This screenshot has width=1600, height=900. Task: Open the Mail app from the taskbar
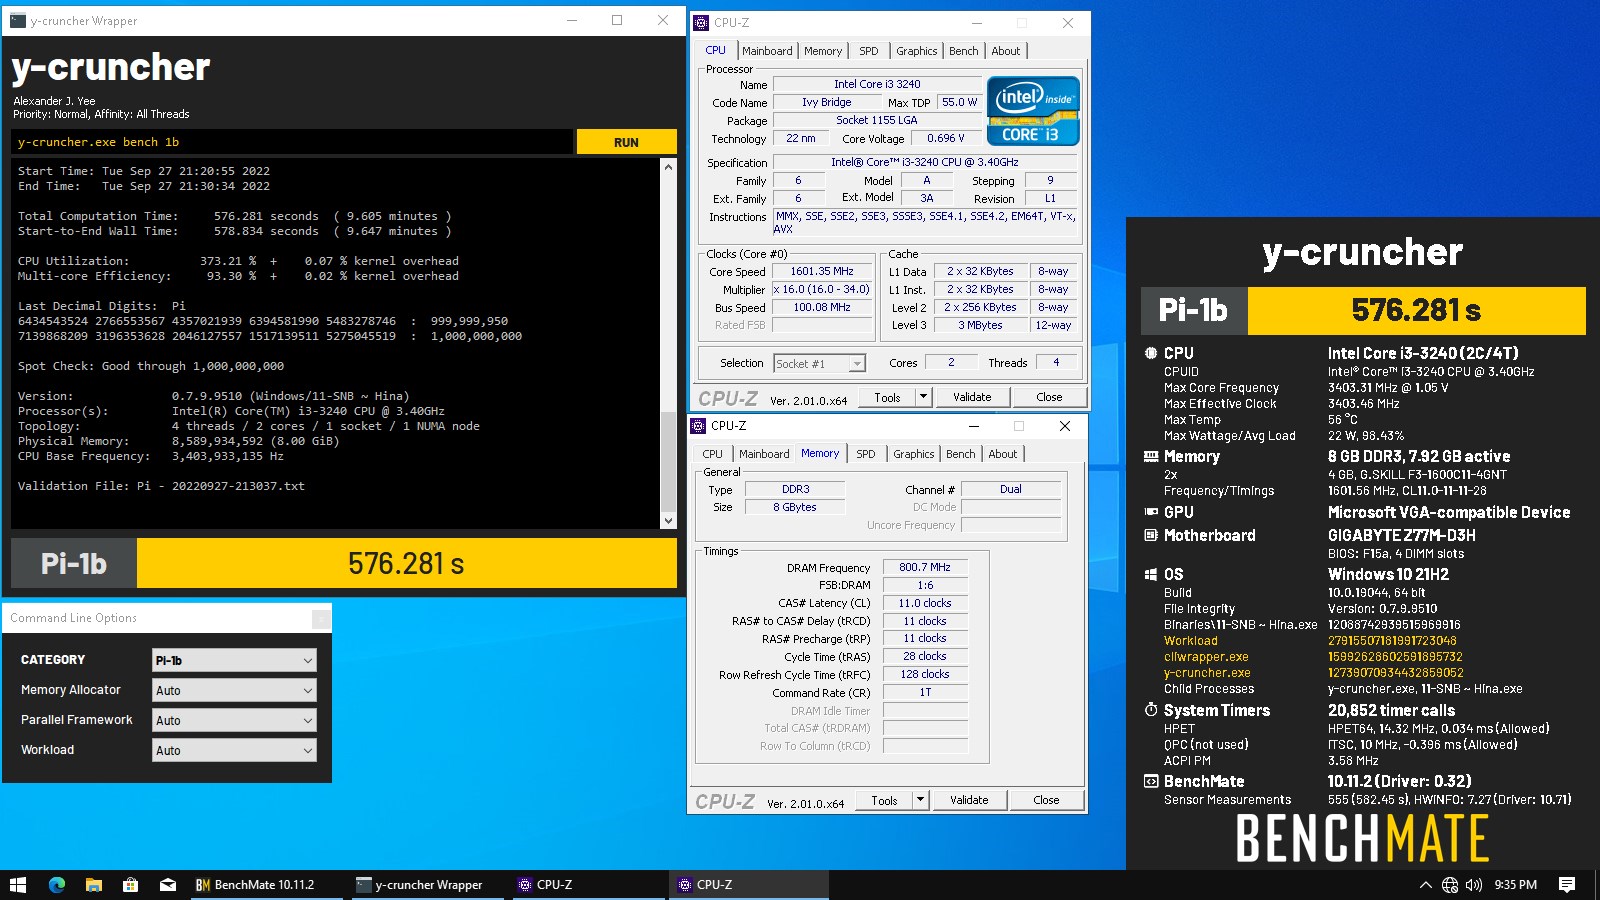167,885
